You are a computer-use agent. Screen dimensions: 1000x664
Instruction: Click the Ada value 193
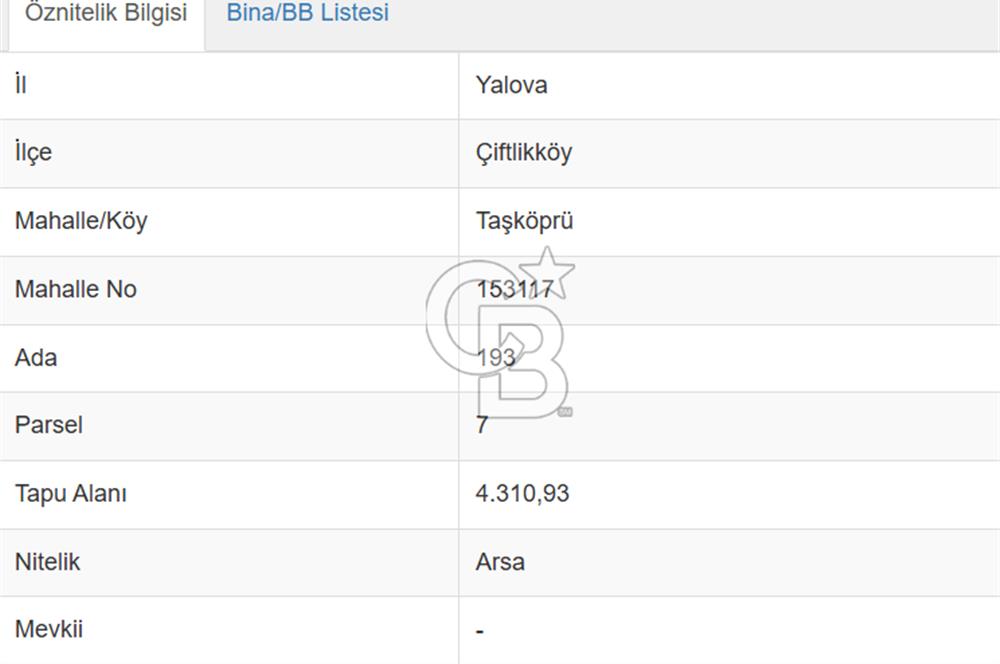pos(493,357)
